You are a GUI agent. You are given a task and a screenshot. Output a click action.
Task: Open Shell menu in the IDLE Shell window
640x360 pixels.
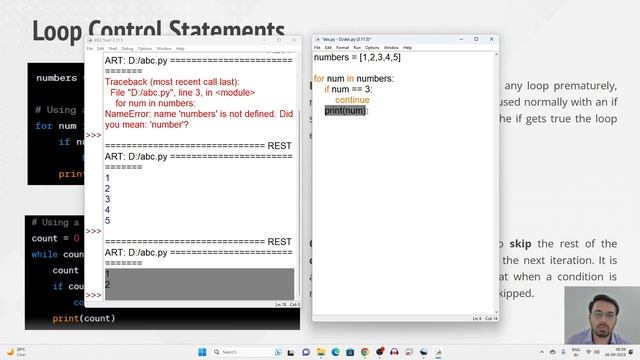(113, 49)
